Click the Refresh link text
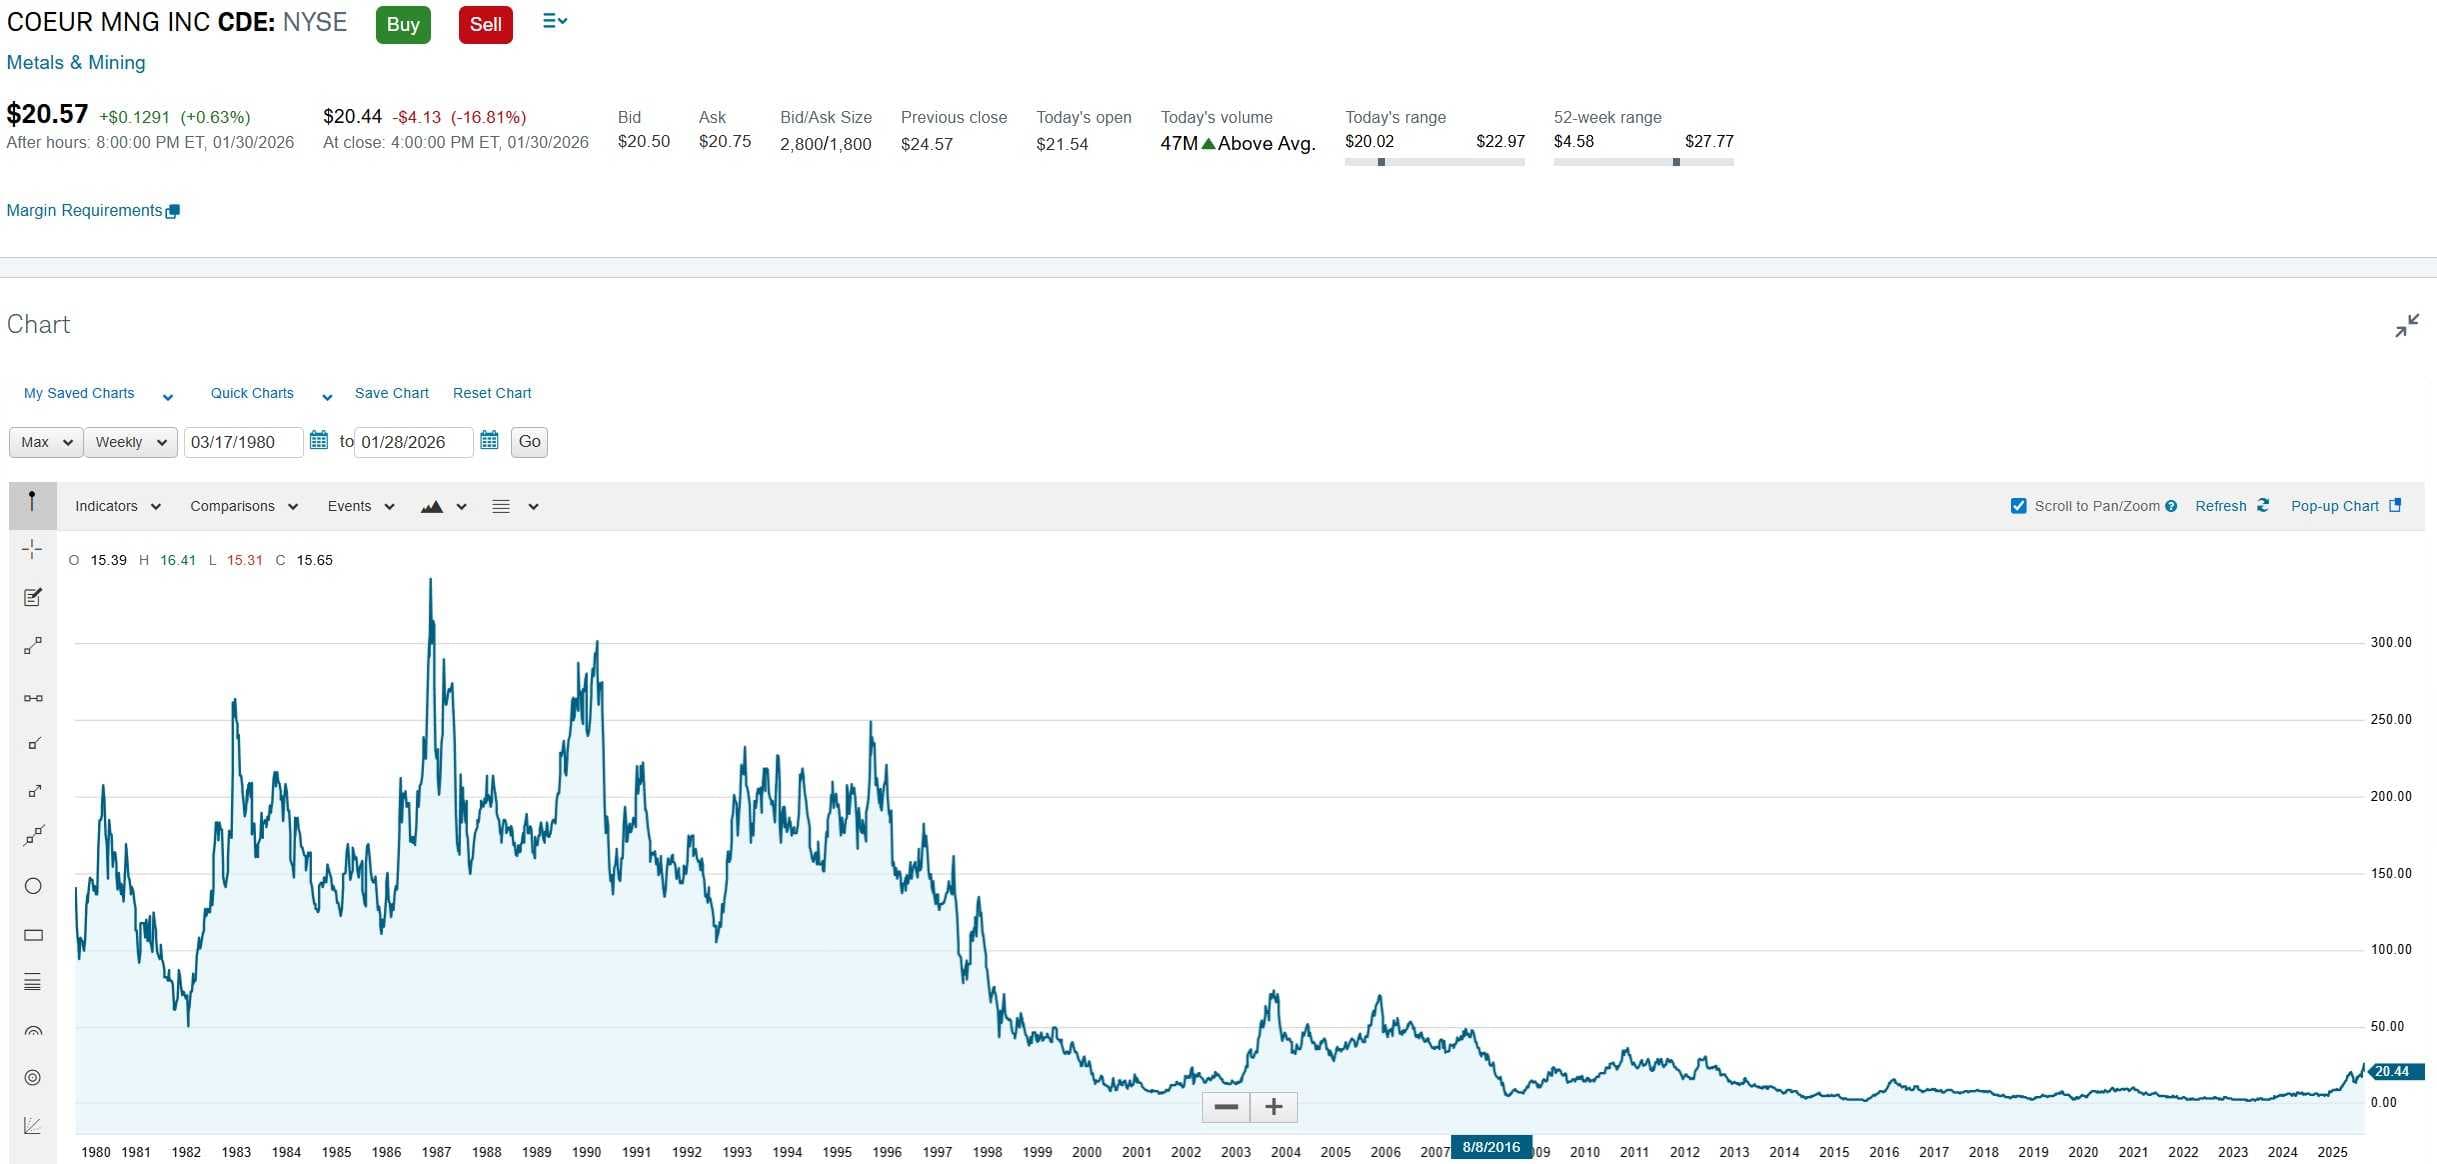Image resolution: width=2437 pixels, height=1164 pixels. (2221, 506)
